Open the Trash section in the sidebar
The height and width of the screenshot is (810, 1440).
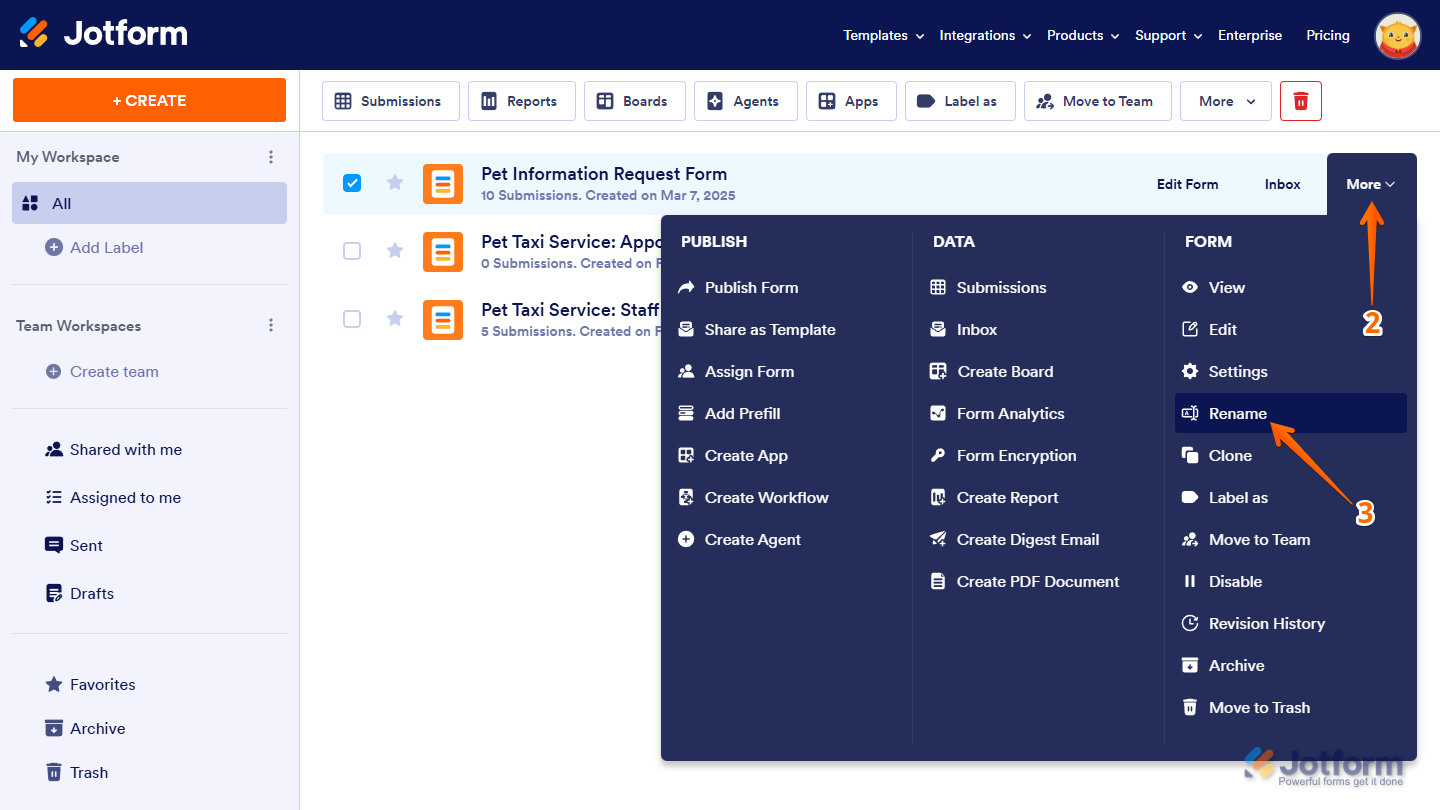click(89, 772)
